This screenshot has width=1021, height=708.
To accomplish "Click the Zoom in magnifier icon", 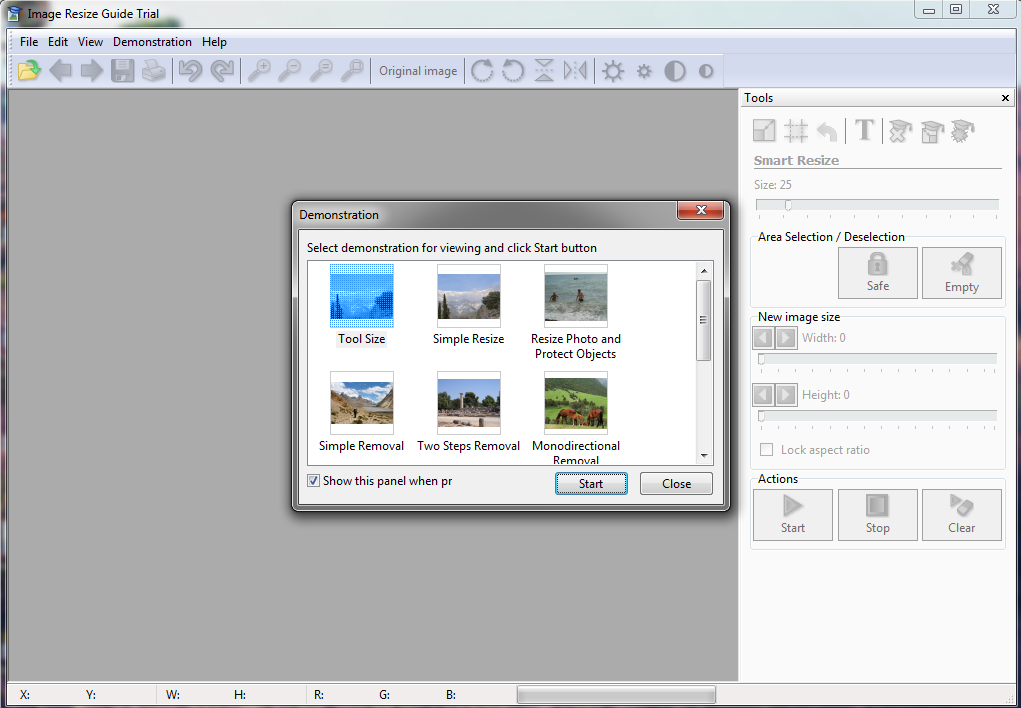I will (x=259, y=71).
